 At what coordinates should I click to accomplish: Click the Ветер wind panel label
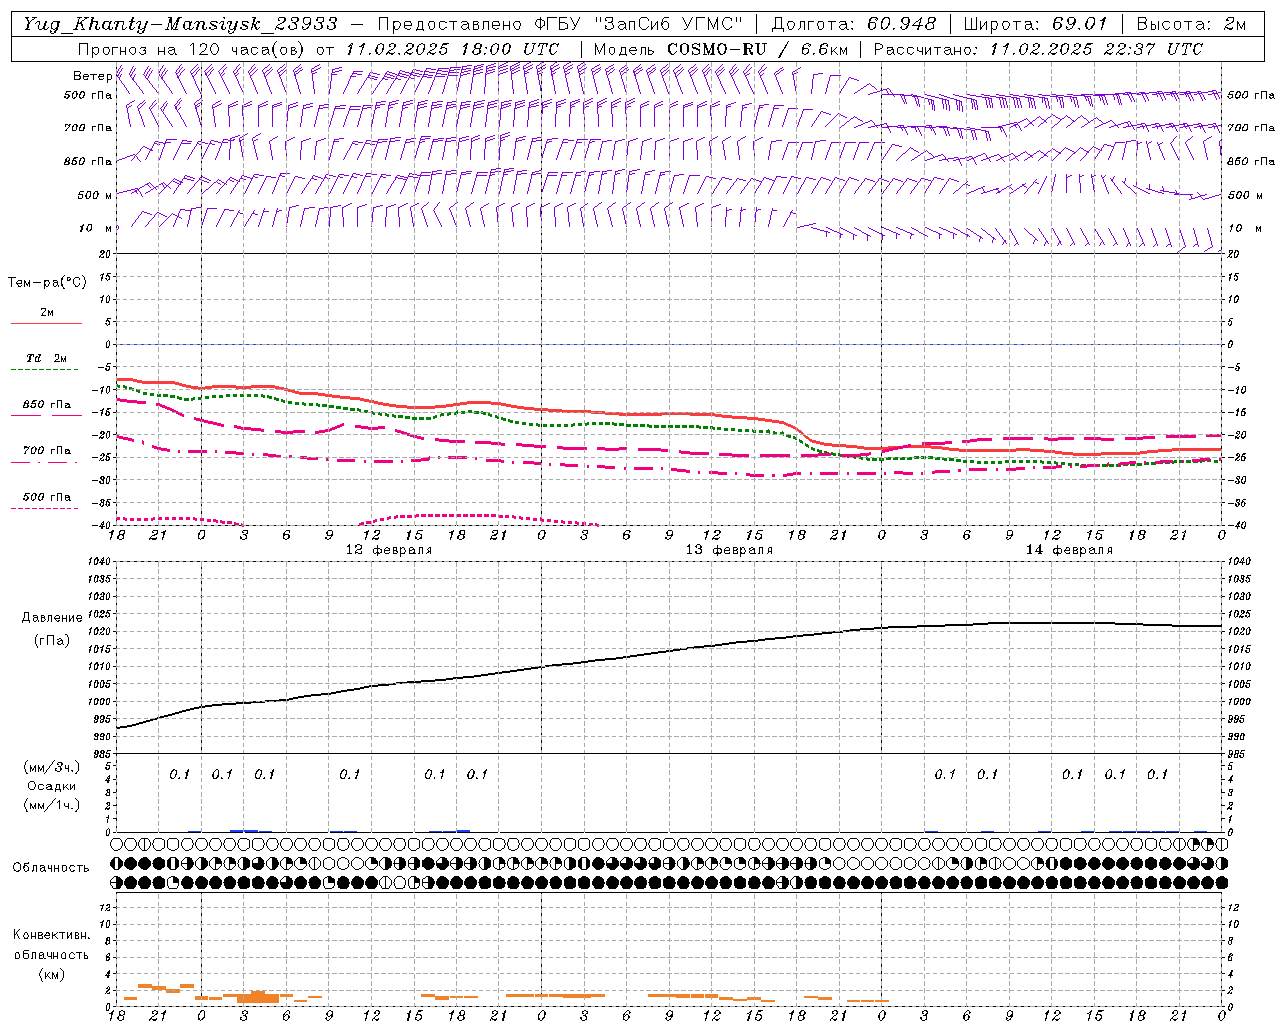point(93,76)
